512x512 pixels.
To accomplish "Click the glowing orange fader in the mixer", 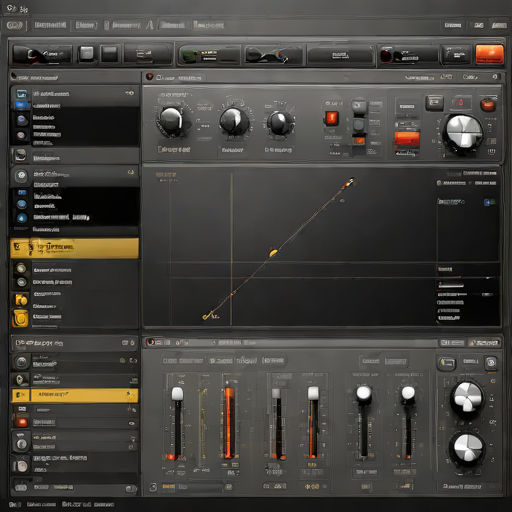I will pyautogui.click(x=230, y=419).
